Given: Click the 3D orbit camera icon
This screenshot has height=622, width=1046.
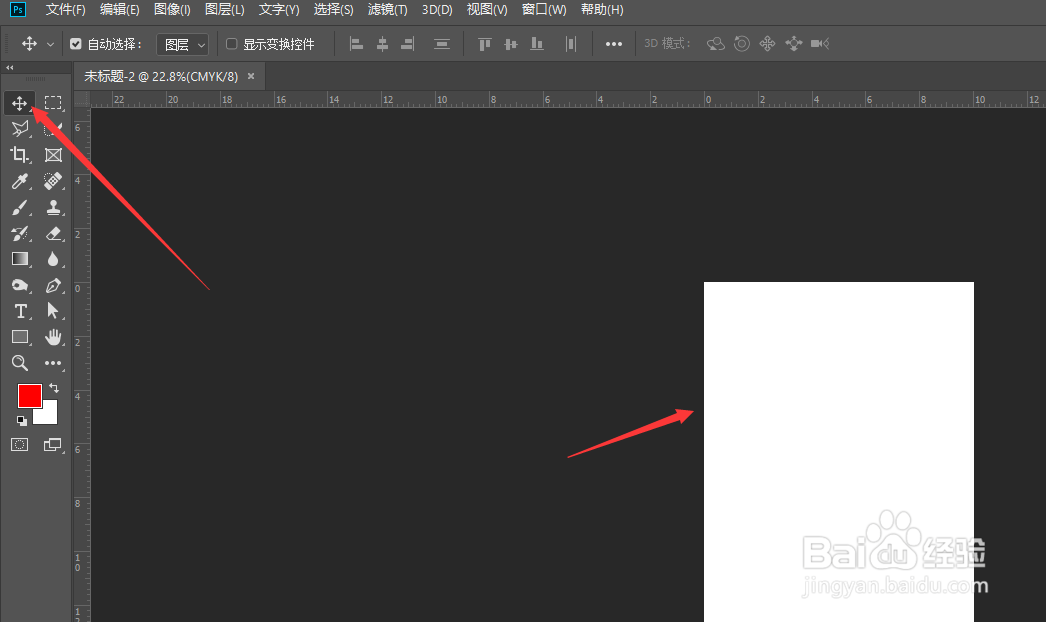Looking at the screenshot, I should coord(716,44).
